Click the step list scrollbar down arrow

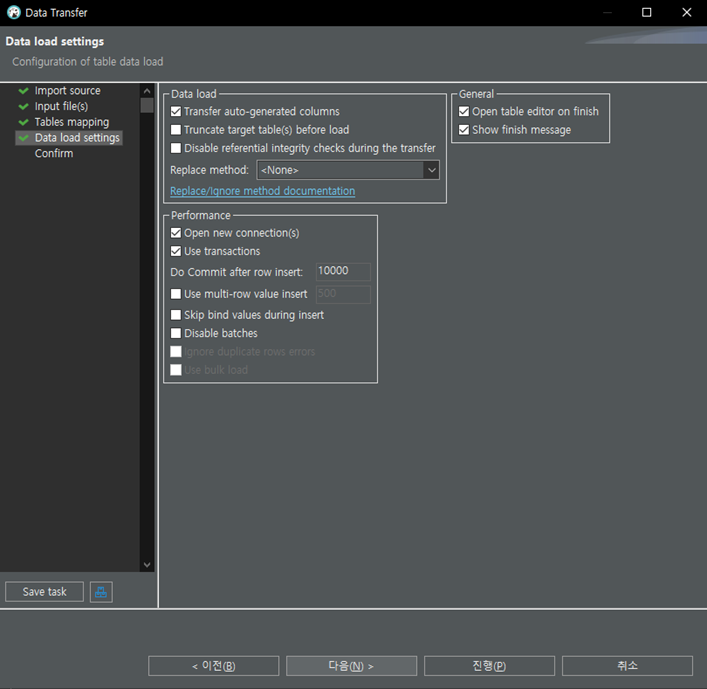147,565
